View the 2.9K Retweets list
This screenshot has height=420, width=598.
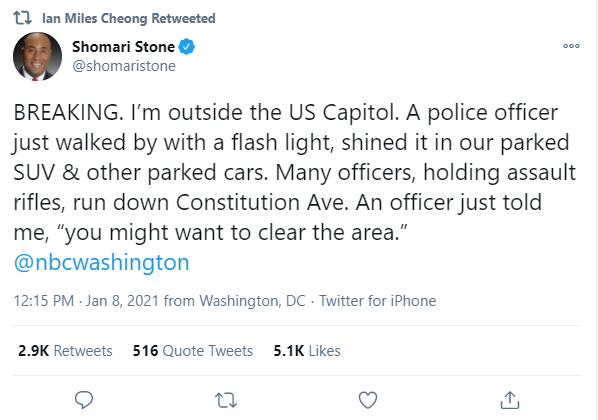[65, 351]
